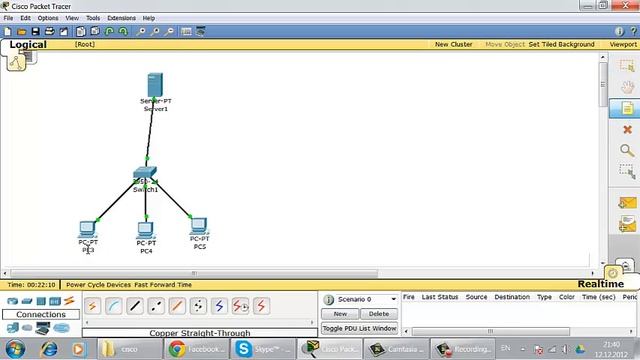
Task: Select Multiuser Connection category icon
Action: 61,328
